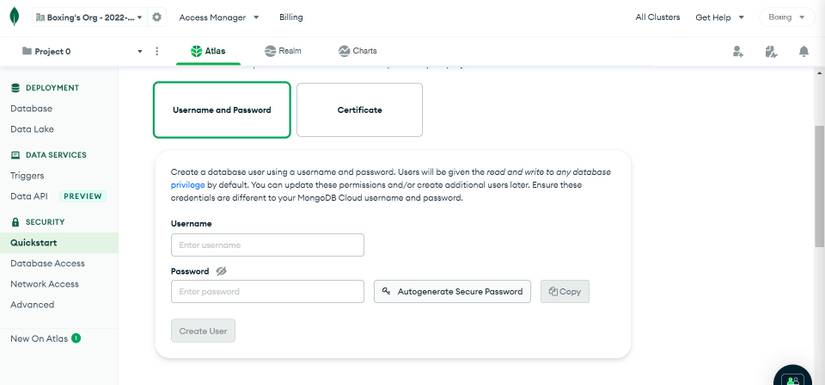
Task: Open the Boxing user account dropdown
Action: 787,17
